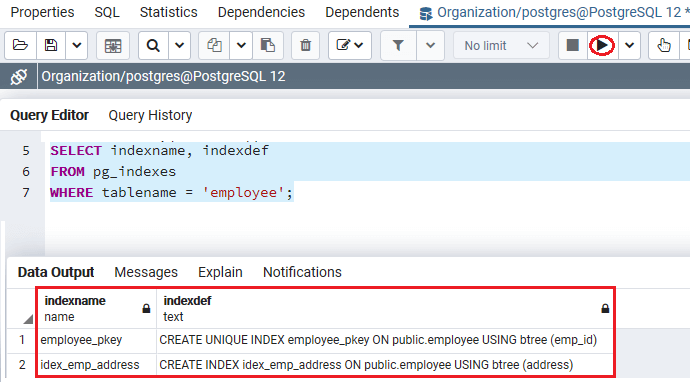
Task: Expand Filter options dropdown arrow
Action: (430, 45)
